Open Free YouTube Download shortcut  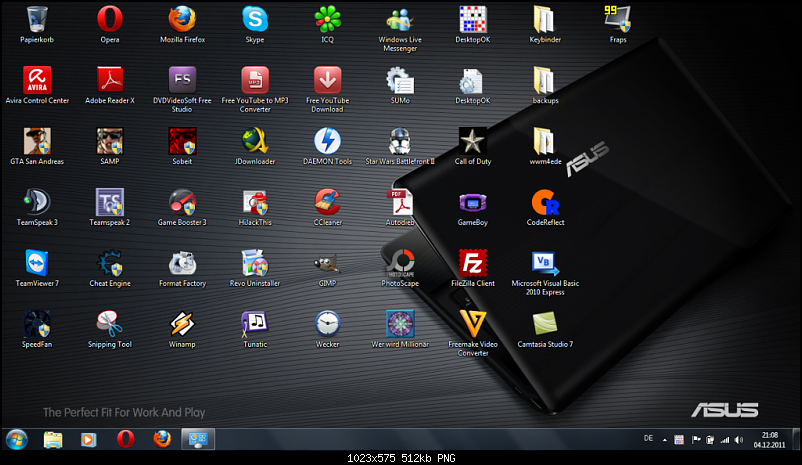click(x=327, y=80)
